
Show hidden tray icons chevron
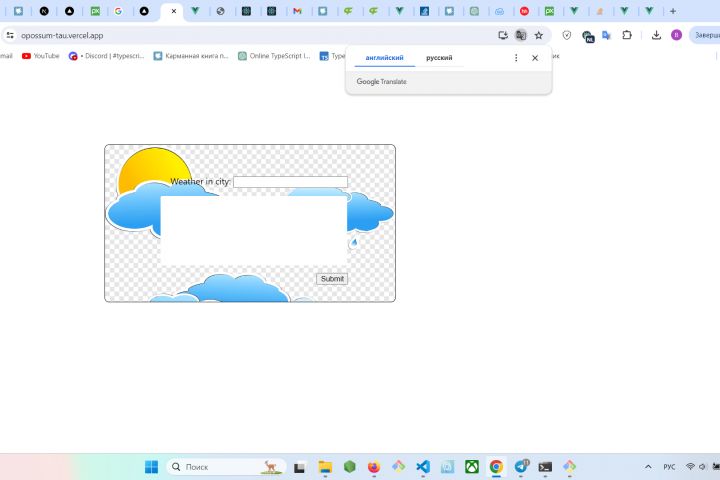[648, 467]
